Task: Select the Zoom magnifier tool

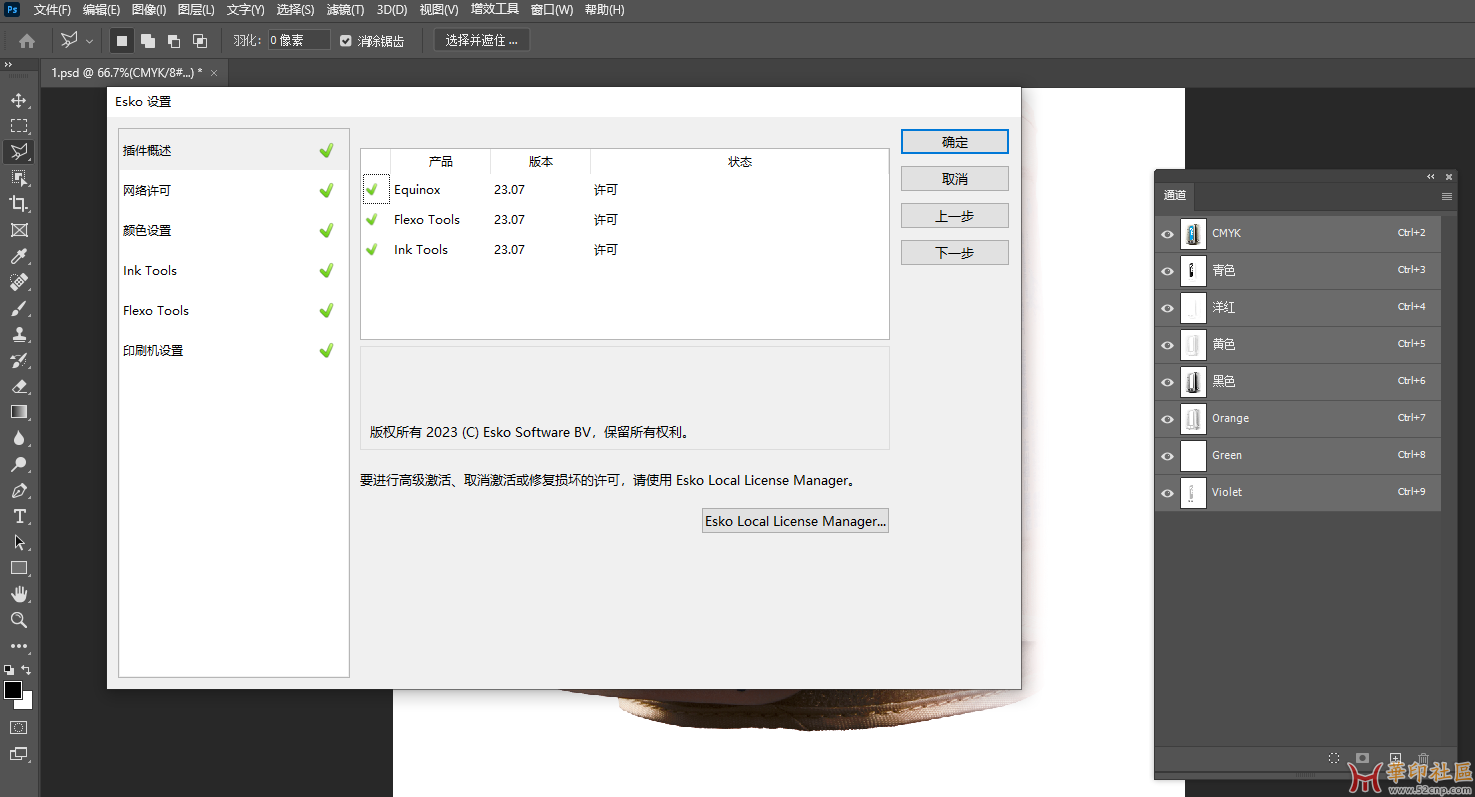Action: [18, 620]
